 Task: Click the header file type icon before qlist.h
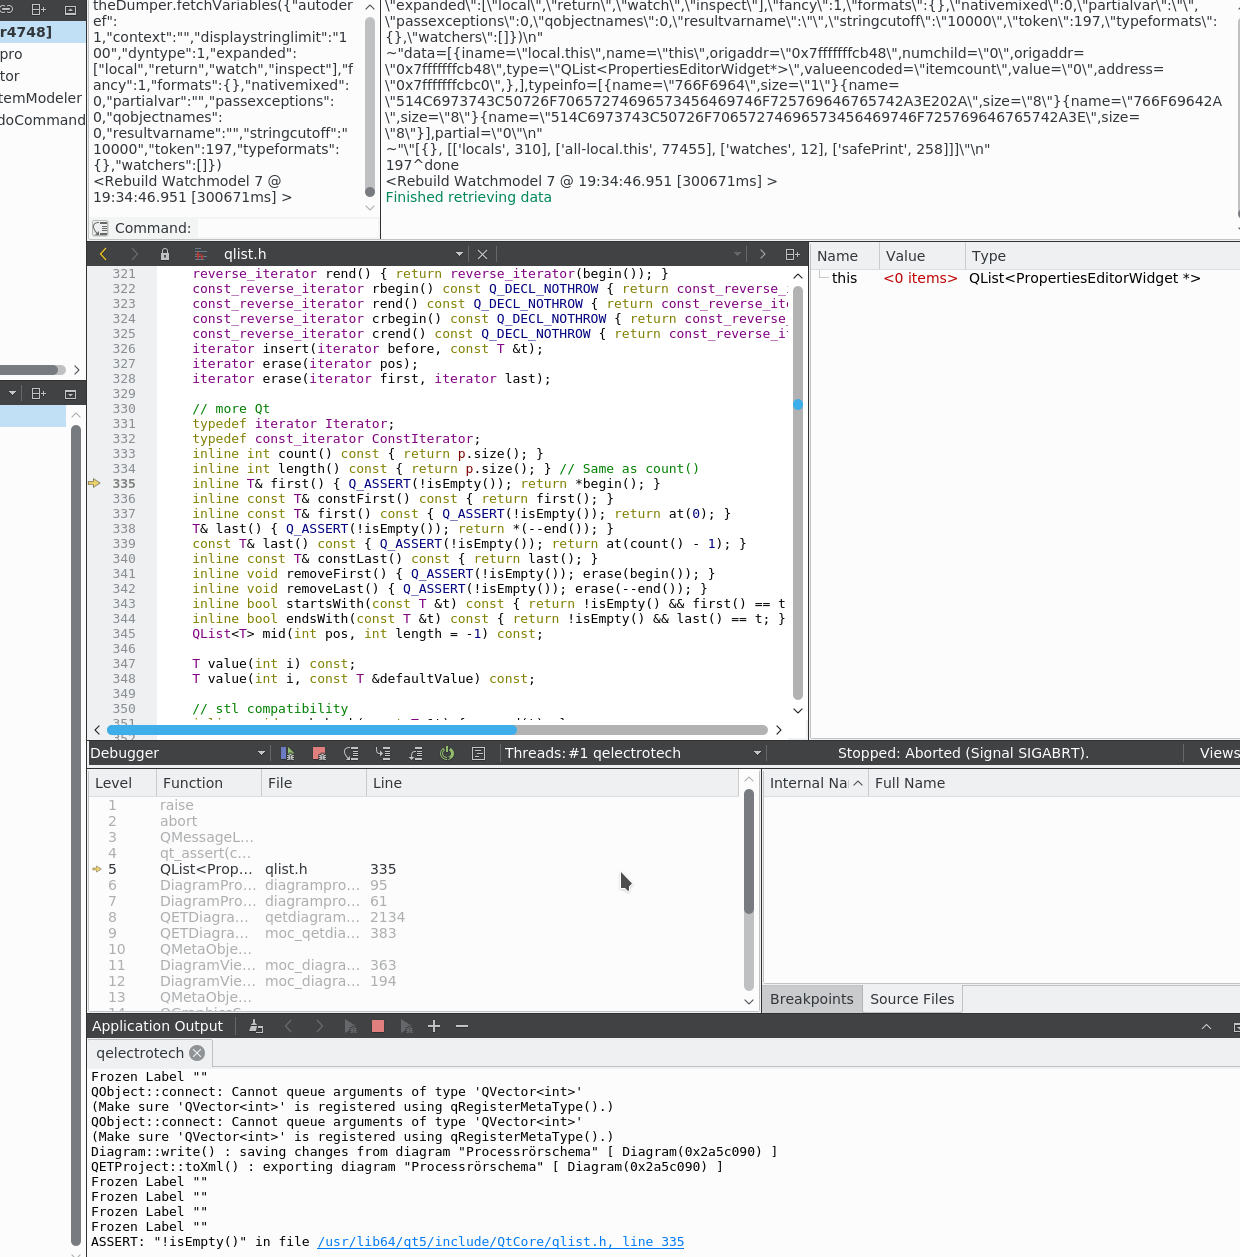201,254
